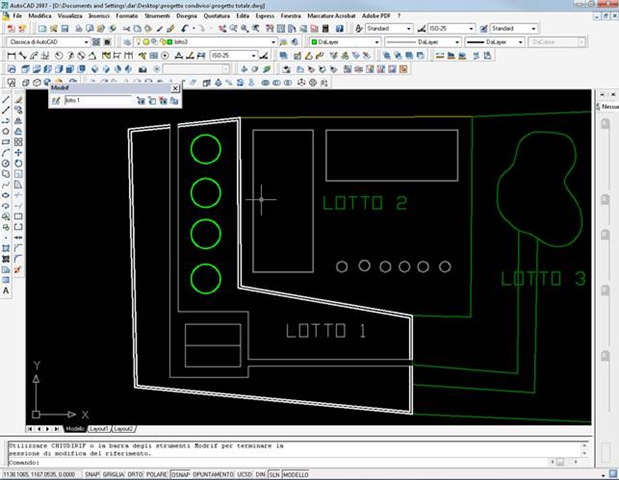Select the Multiline Text tool
This screenshot has width=619, height=480.
[x=6, y=291]
